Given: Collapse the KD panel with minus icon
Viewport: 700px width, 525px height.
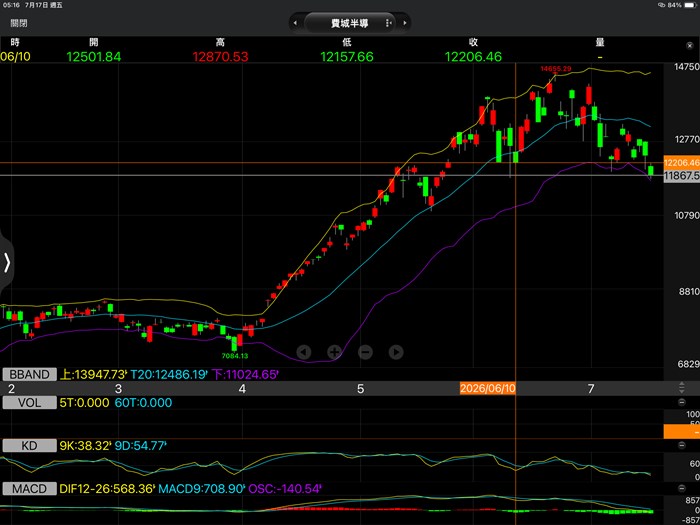Looking at the screenshot, I should pos(682,445).
